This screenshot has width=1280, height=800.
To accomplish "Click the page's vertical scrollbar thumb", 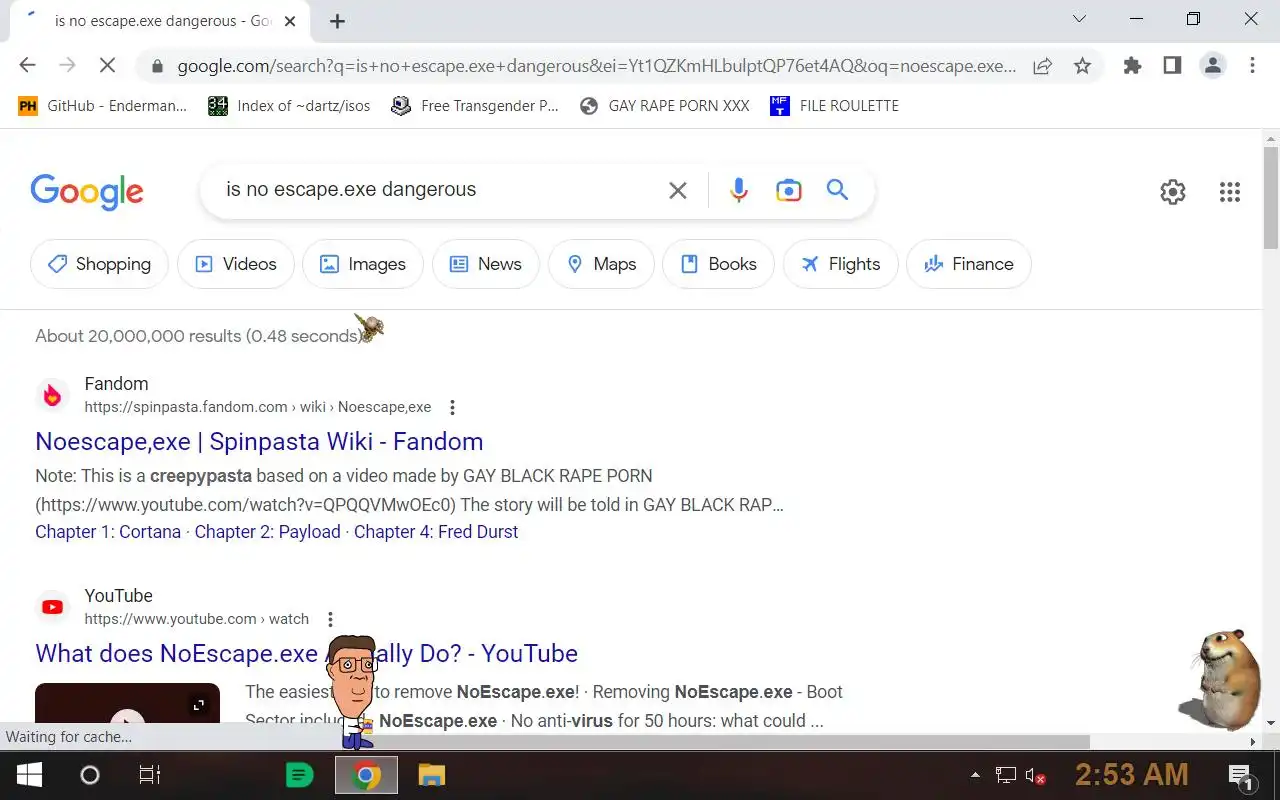I will tap(1271, 197).
